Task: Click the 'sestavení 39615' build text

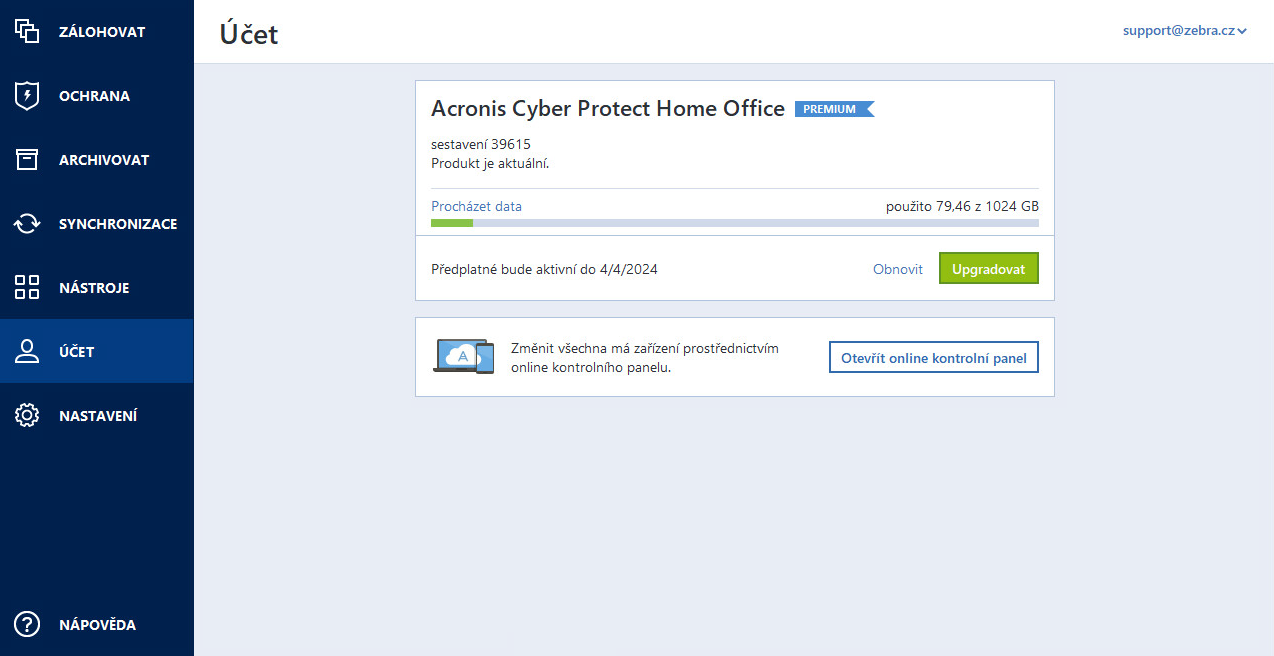Action: pos(481,144)
